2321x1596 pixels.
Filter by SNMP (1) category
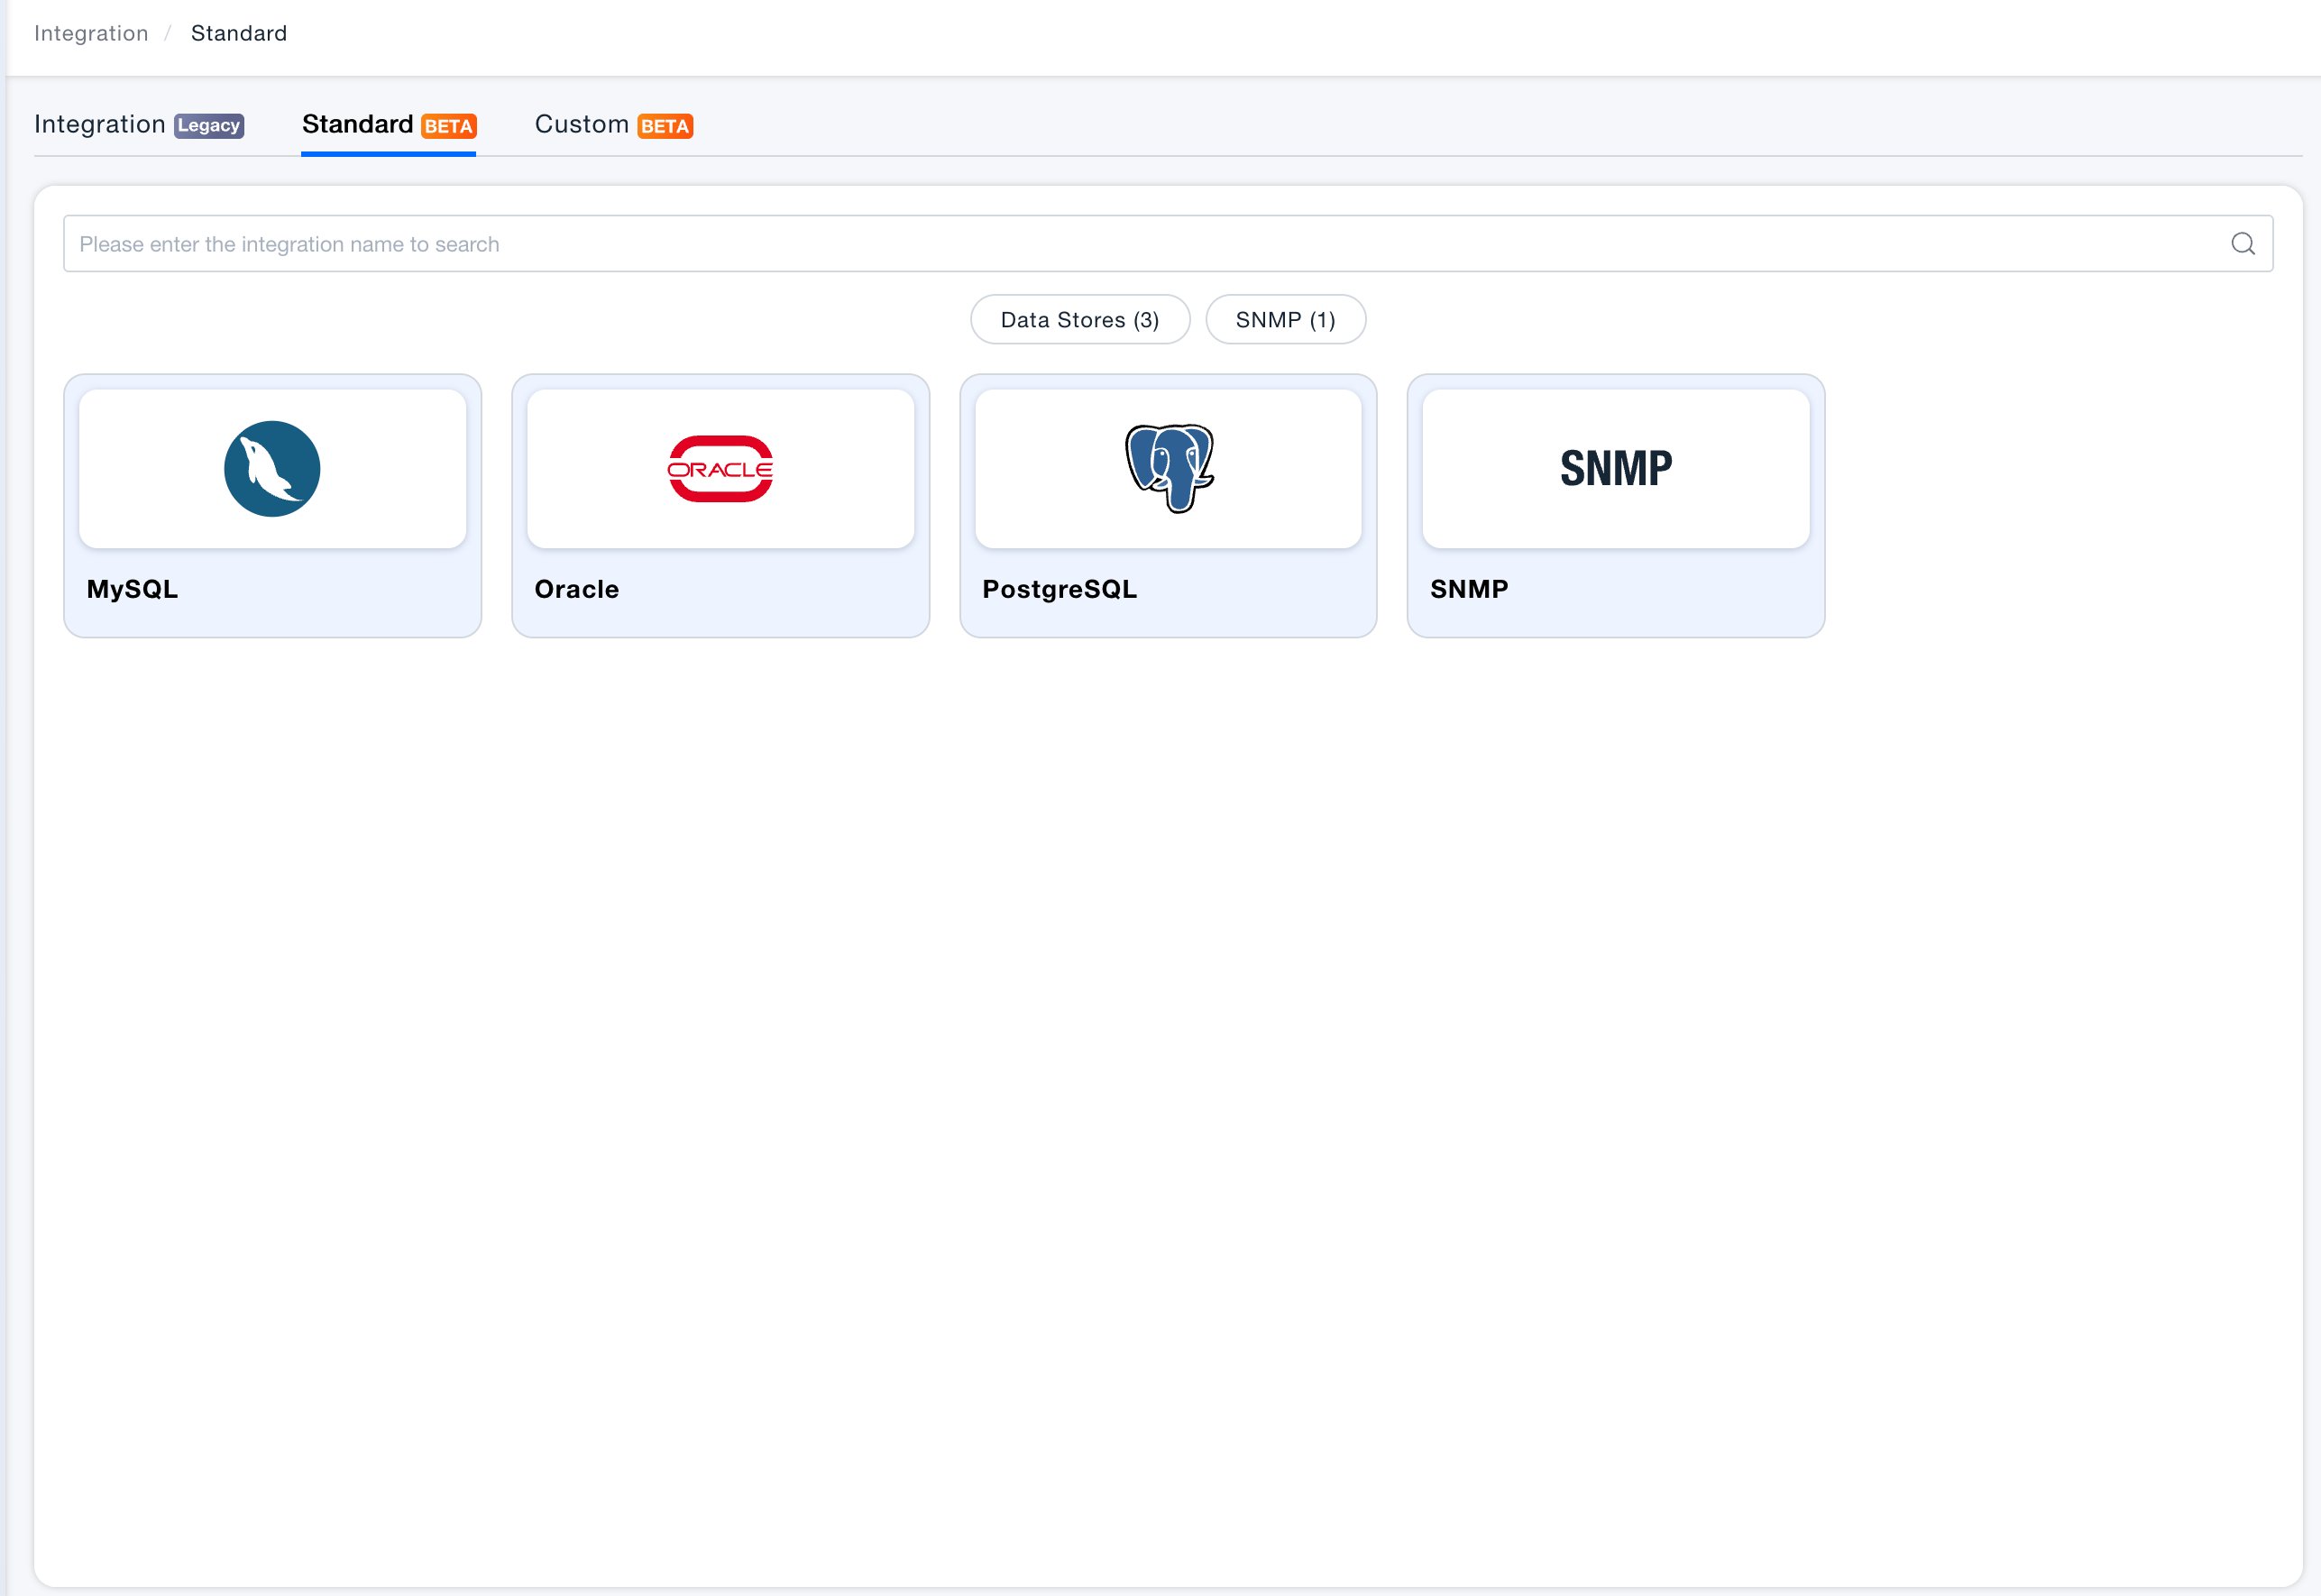(1285, 320)
